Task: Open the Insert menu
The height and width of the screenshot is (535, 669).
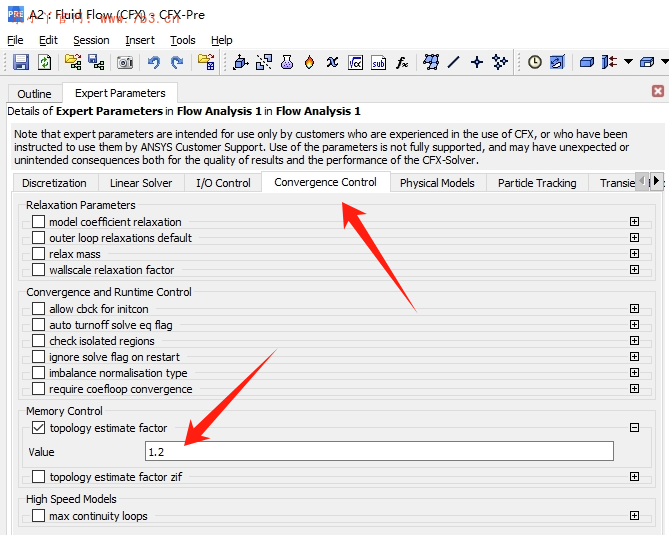Action: 140,40
